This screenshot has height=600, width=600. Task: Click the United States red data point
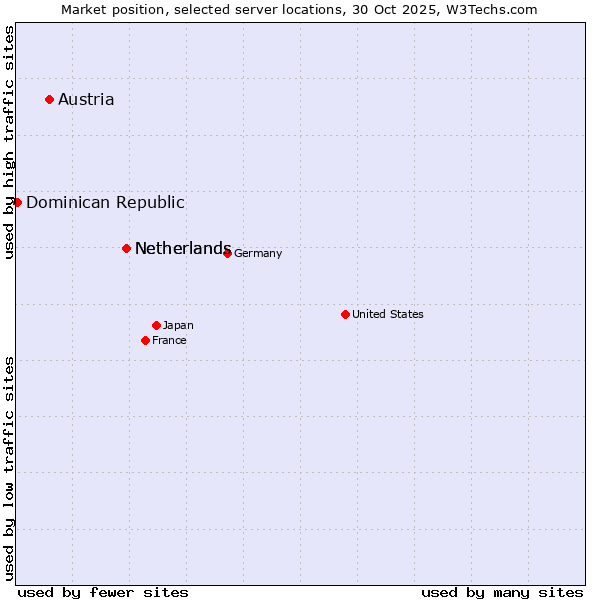(x=345, y=314)
